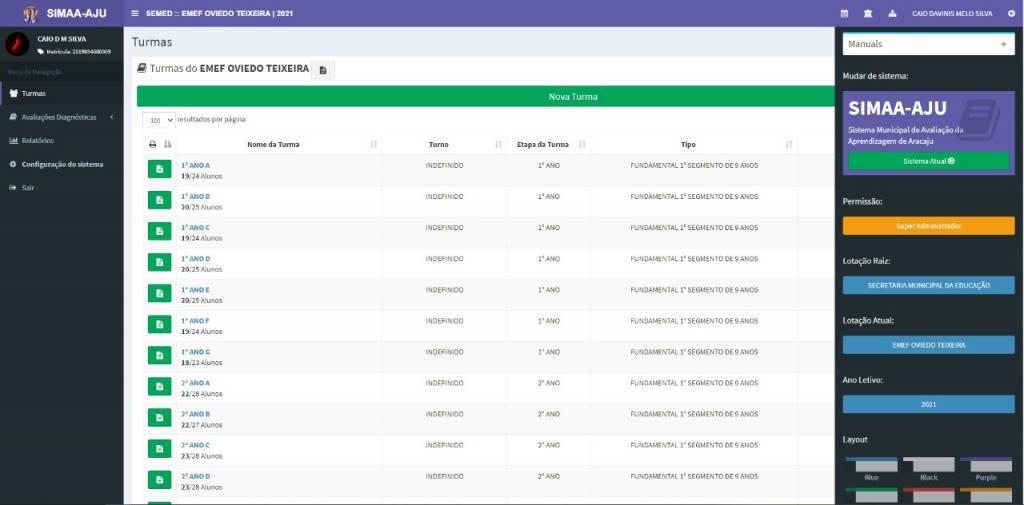Click the document icon next to EMEF OVIEDO TEIXEIRA
Screen dimensions: 1024x505
coord(323,70)
